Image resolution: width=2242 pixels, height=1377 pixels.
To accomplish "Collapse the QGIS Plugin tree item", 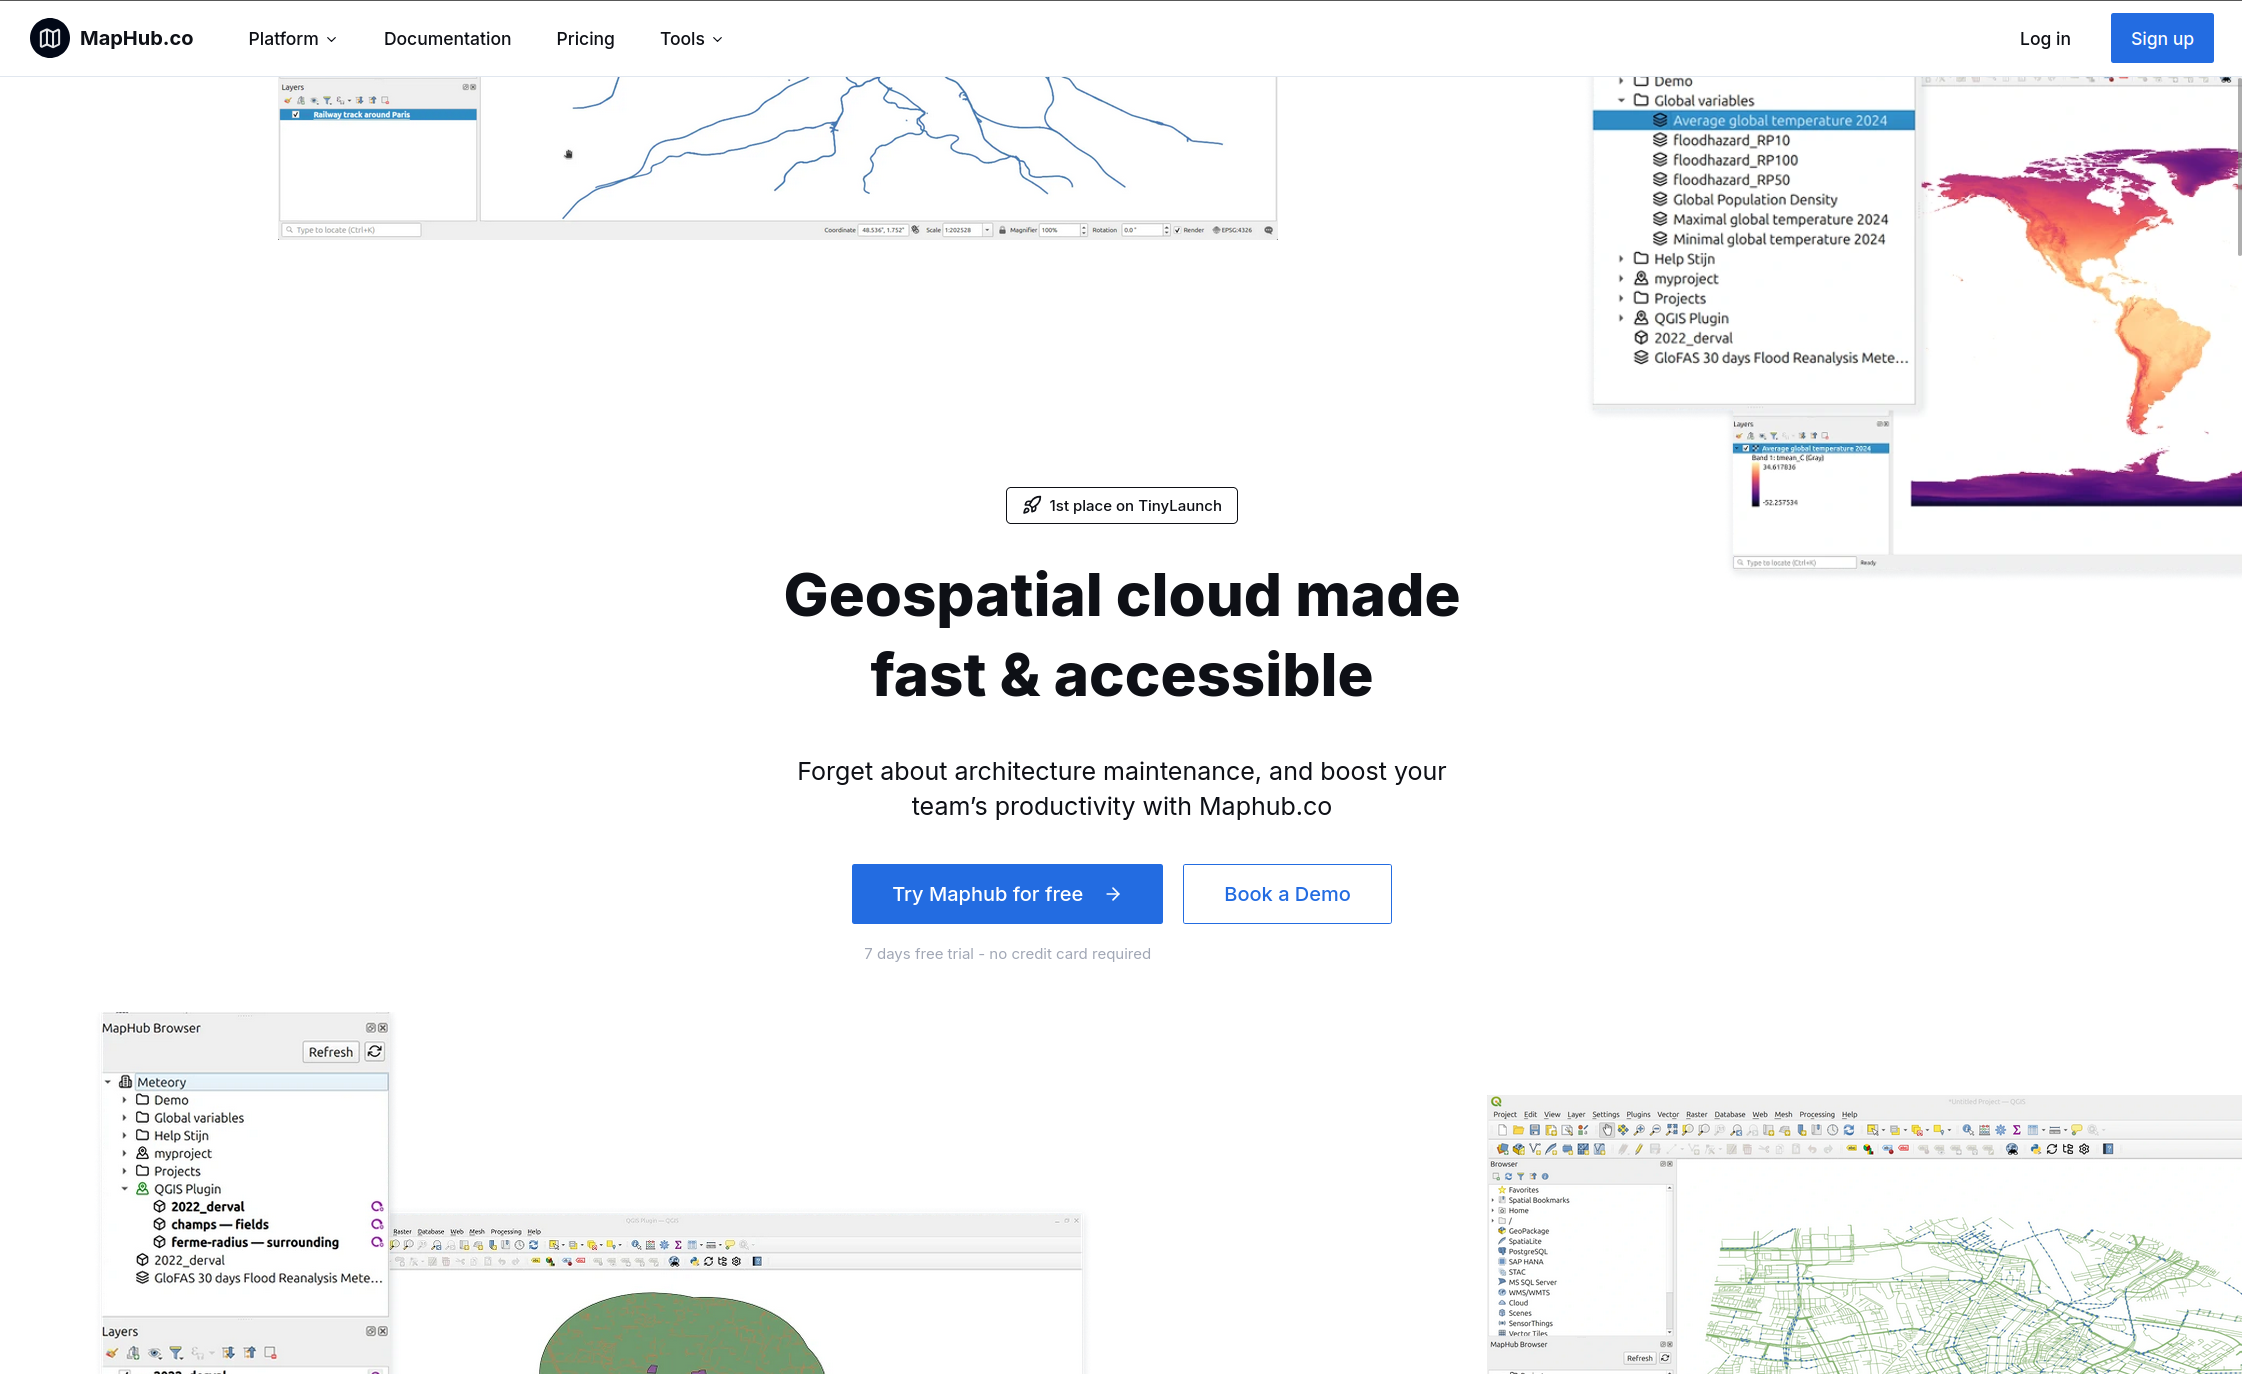I will (125, 1189).
